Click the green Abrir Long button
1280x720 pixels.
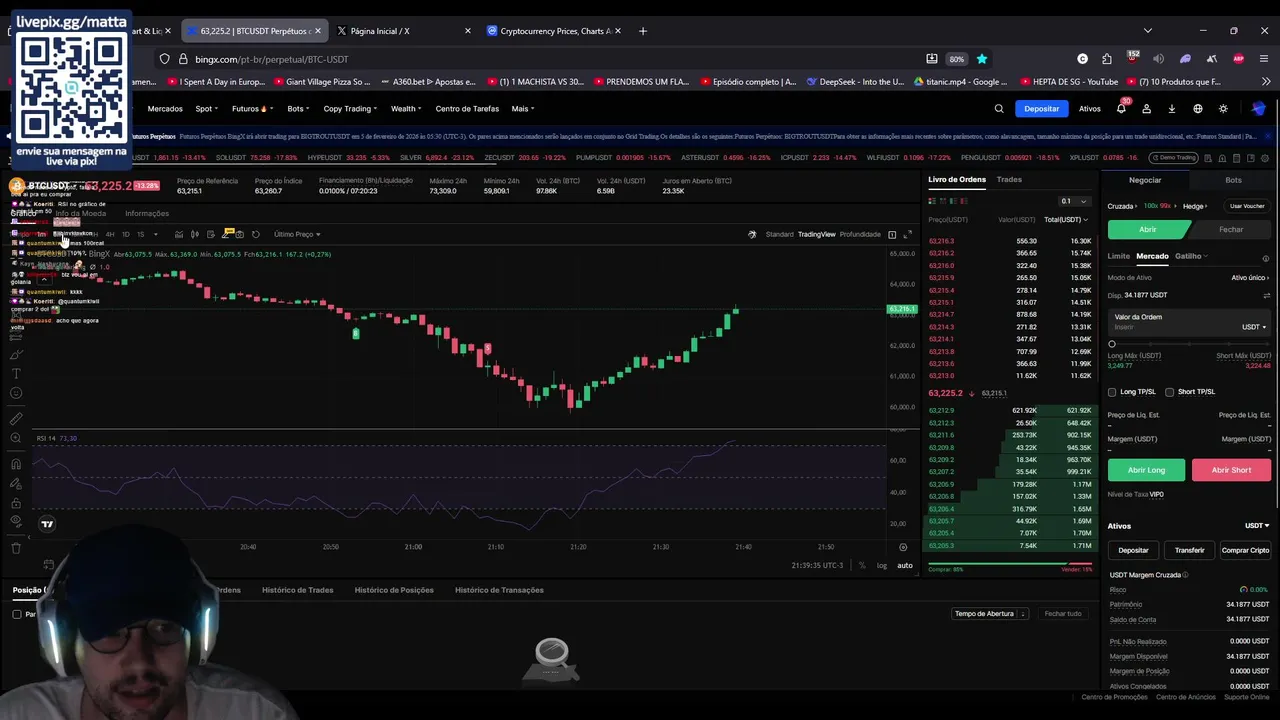point(1146,470)
